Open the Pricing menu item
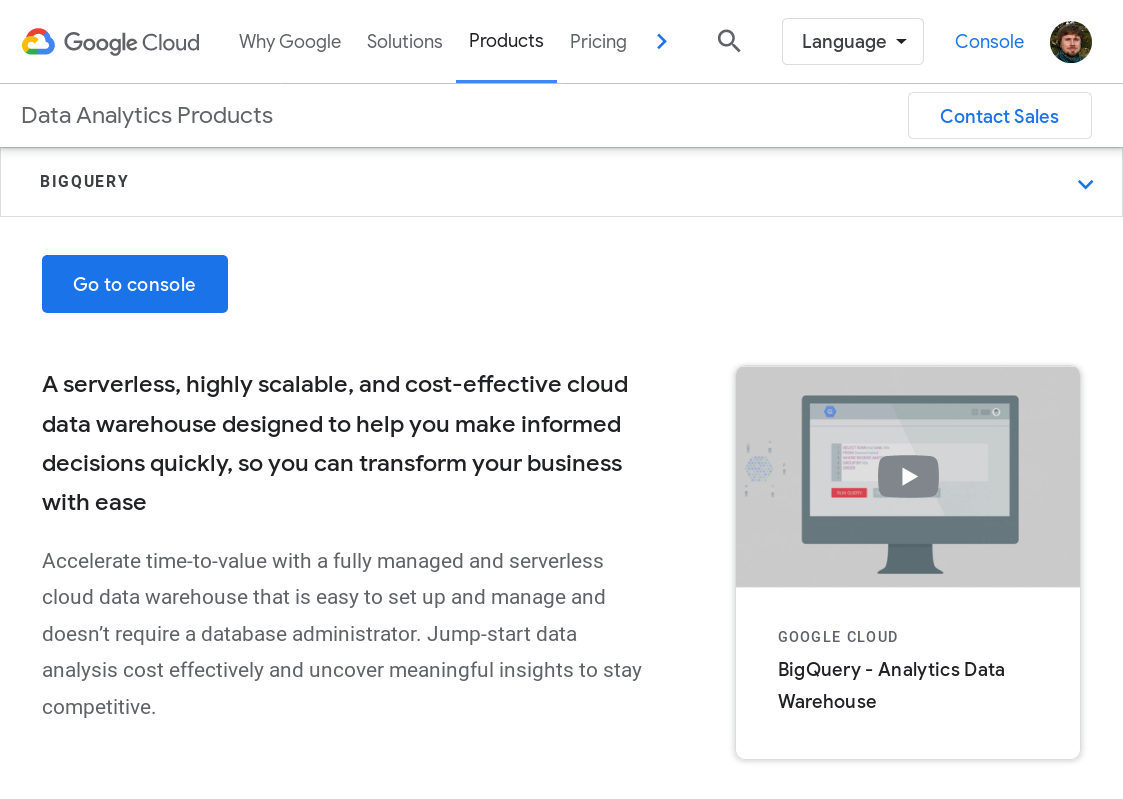1123x799 pixels. click(x=598, y=42)
